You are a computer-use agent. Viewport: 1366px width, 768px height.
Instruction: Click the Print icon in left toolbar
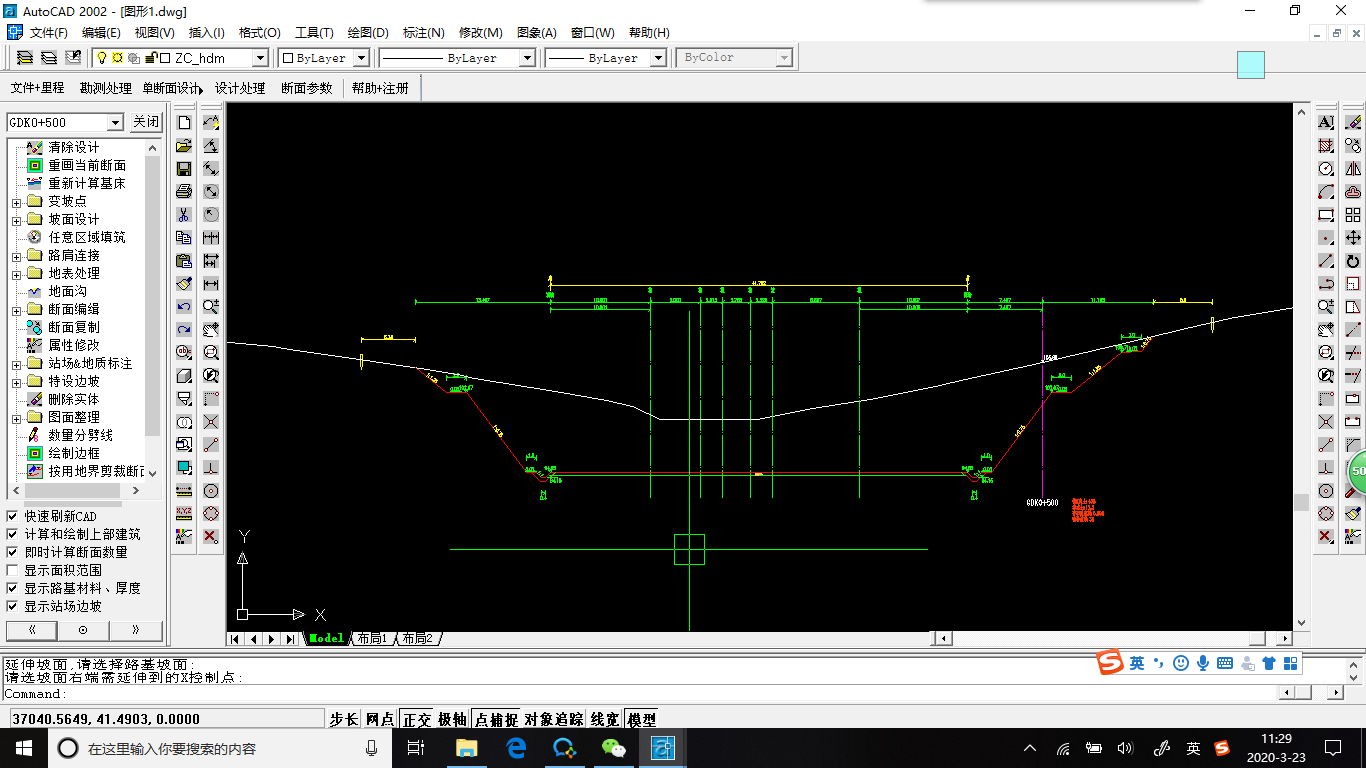pos(184,191)
